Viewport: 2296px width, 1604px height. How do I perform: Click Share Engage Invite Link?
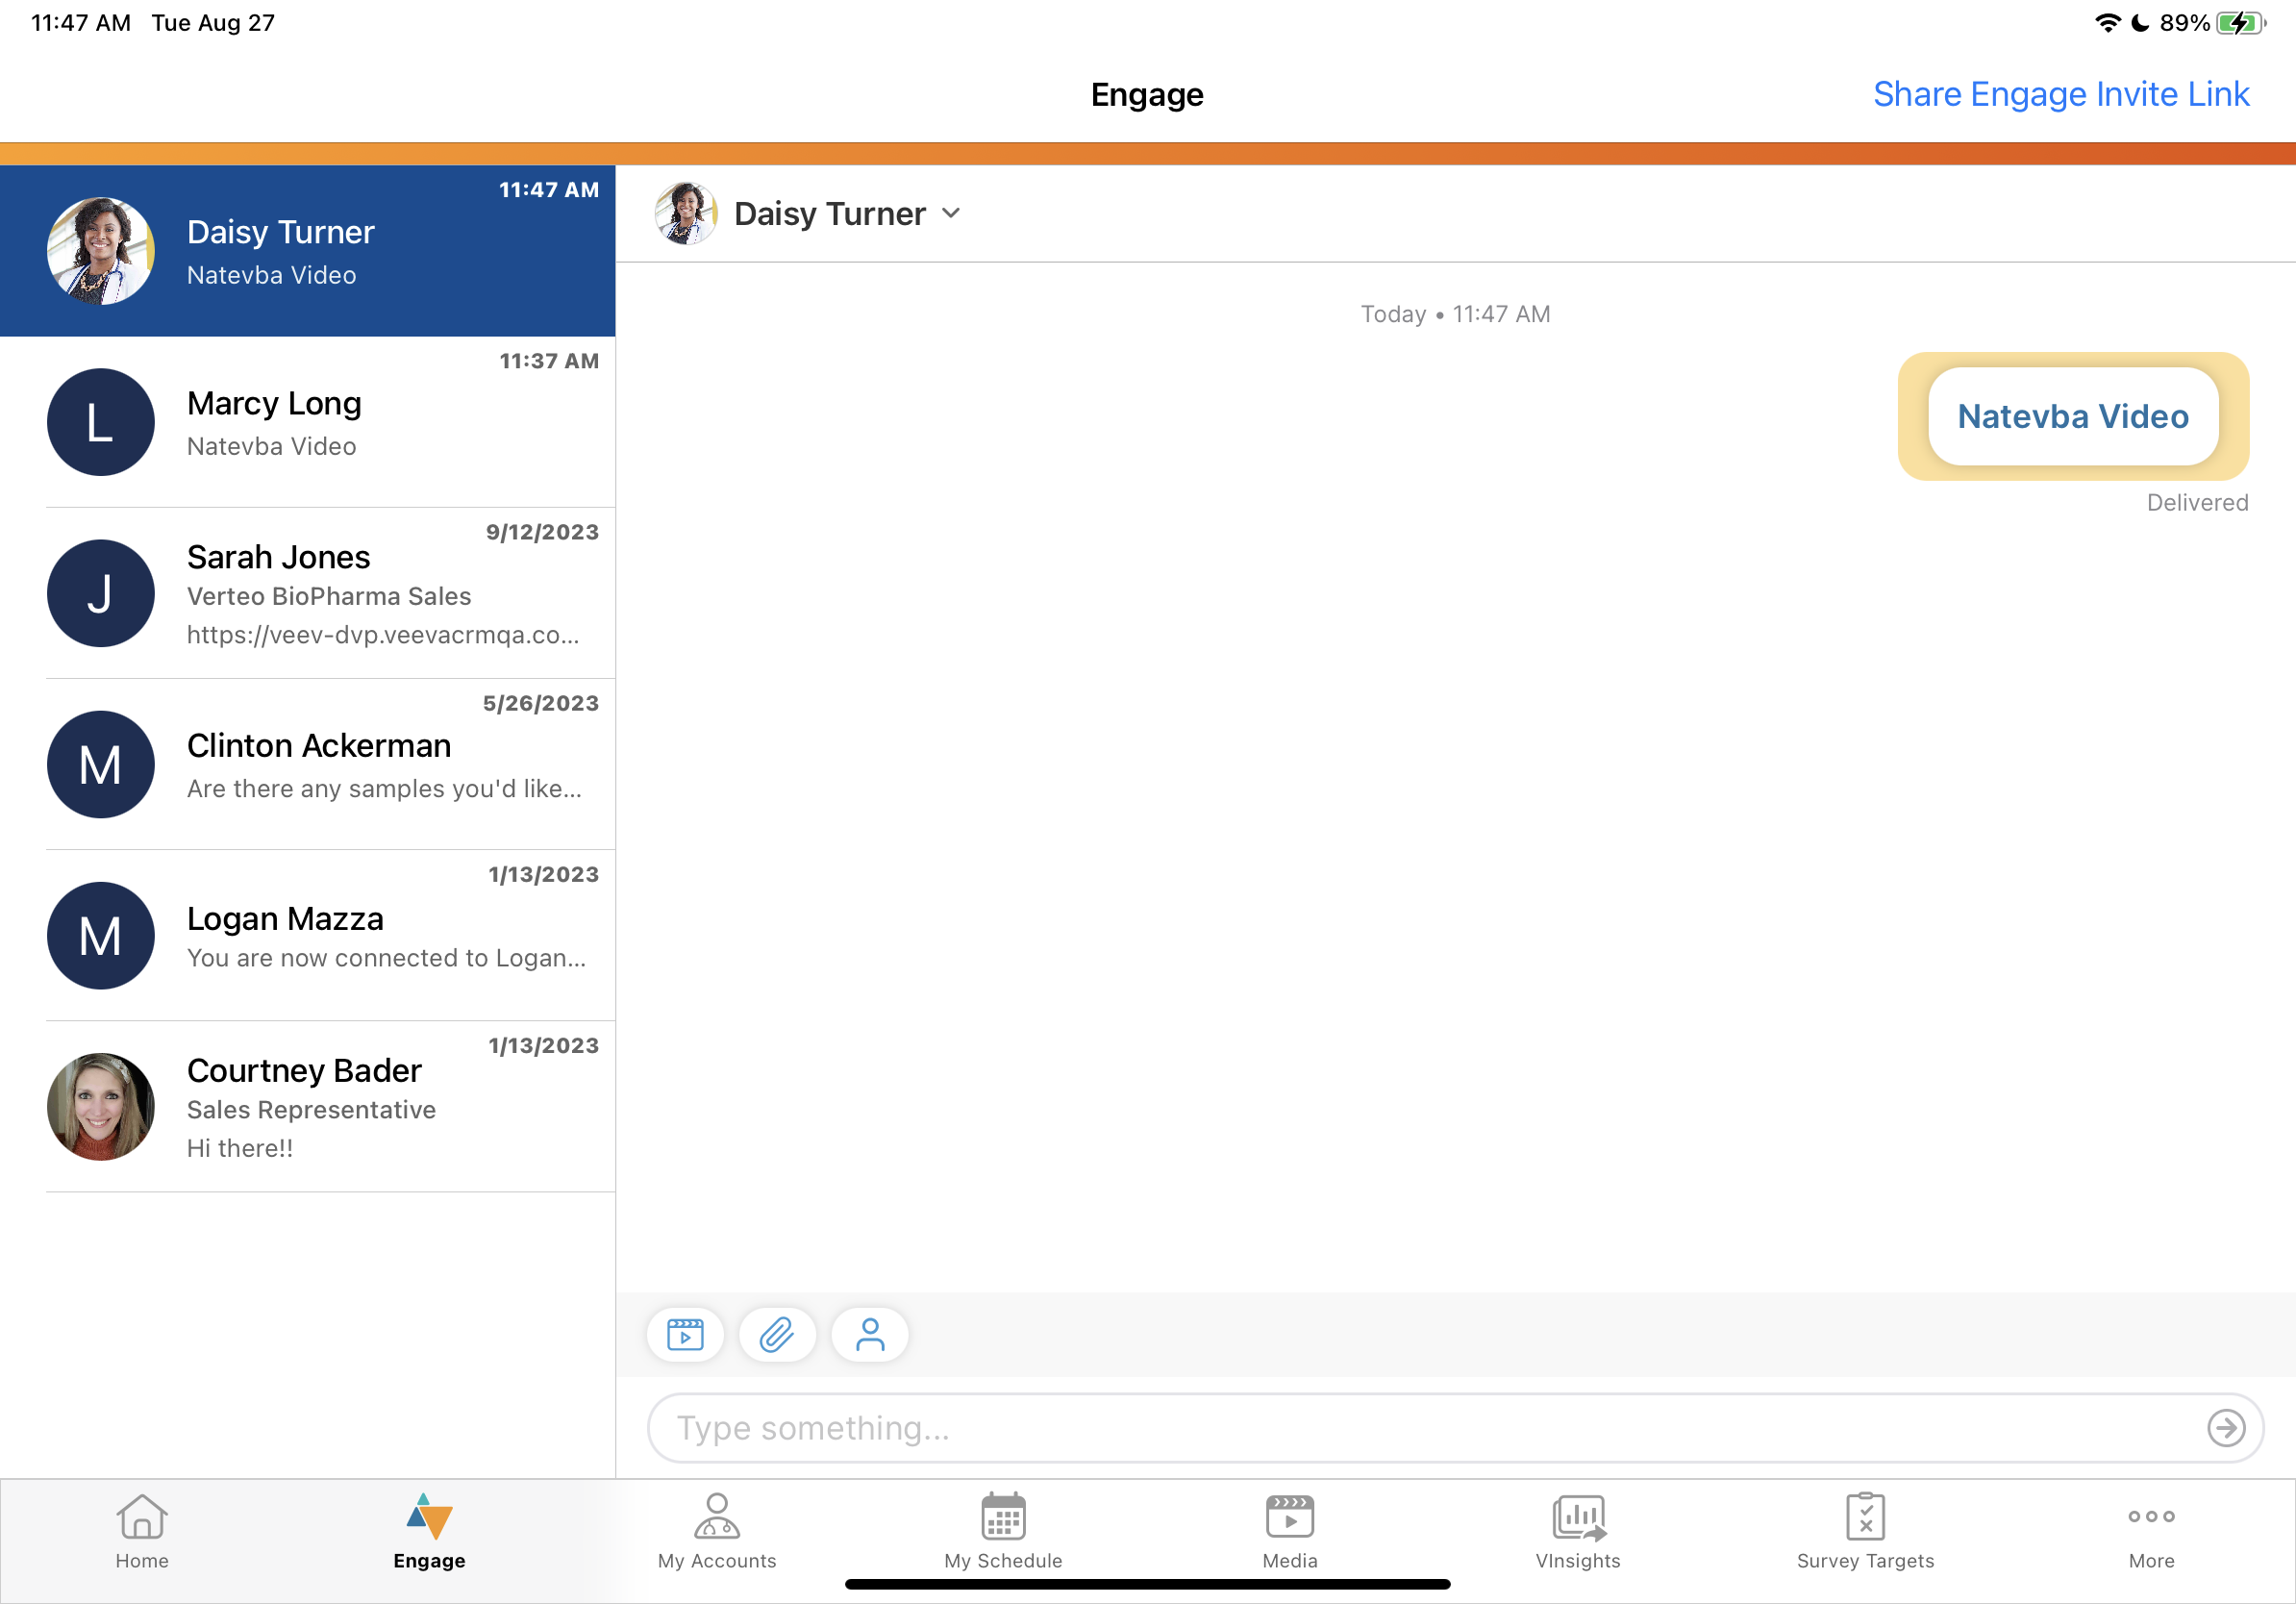pyautogui.click(x=2060, y=94)
